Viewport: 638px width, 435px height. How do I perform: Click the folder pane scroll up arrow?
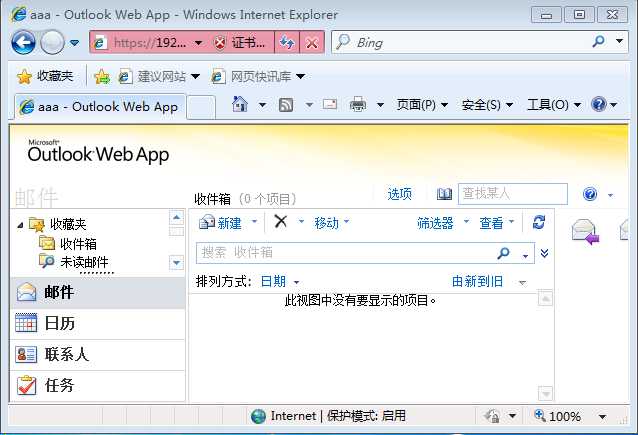click(176, 218)
